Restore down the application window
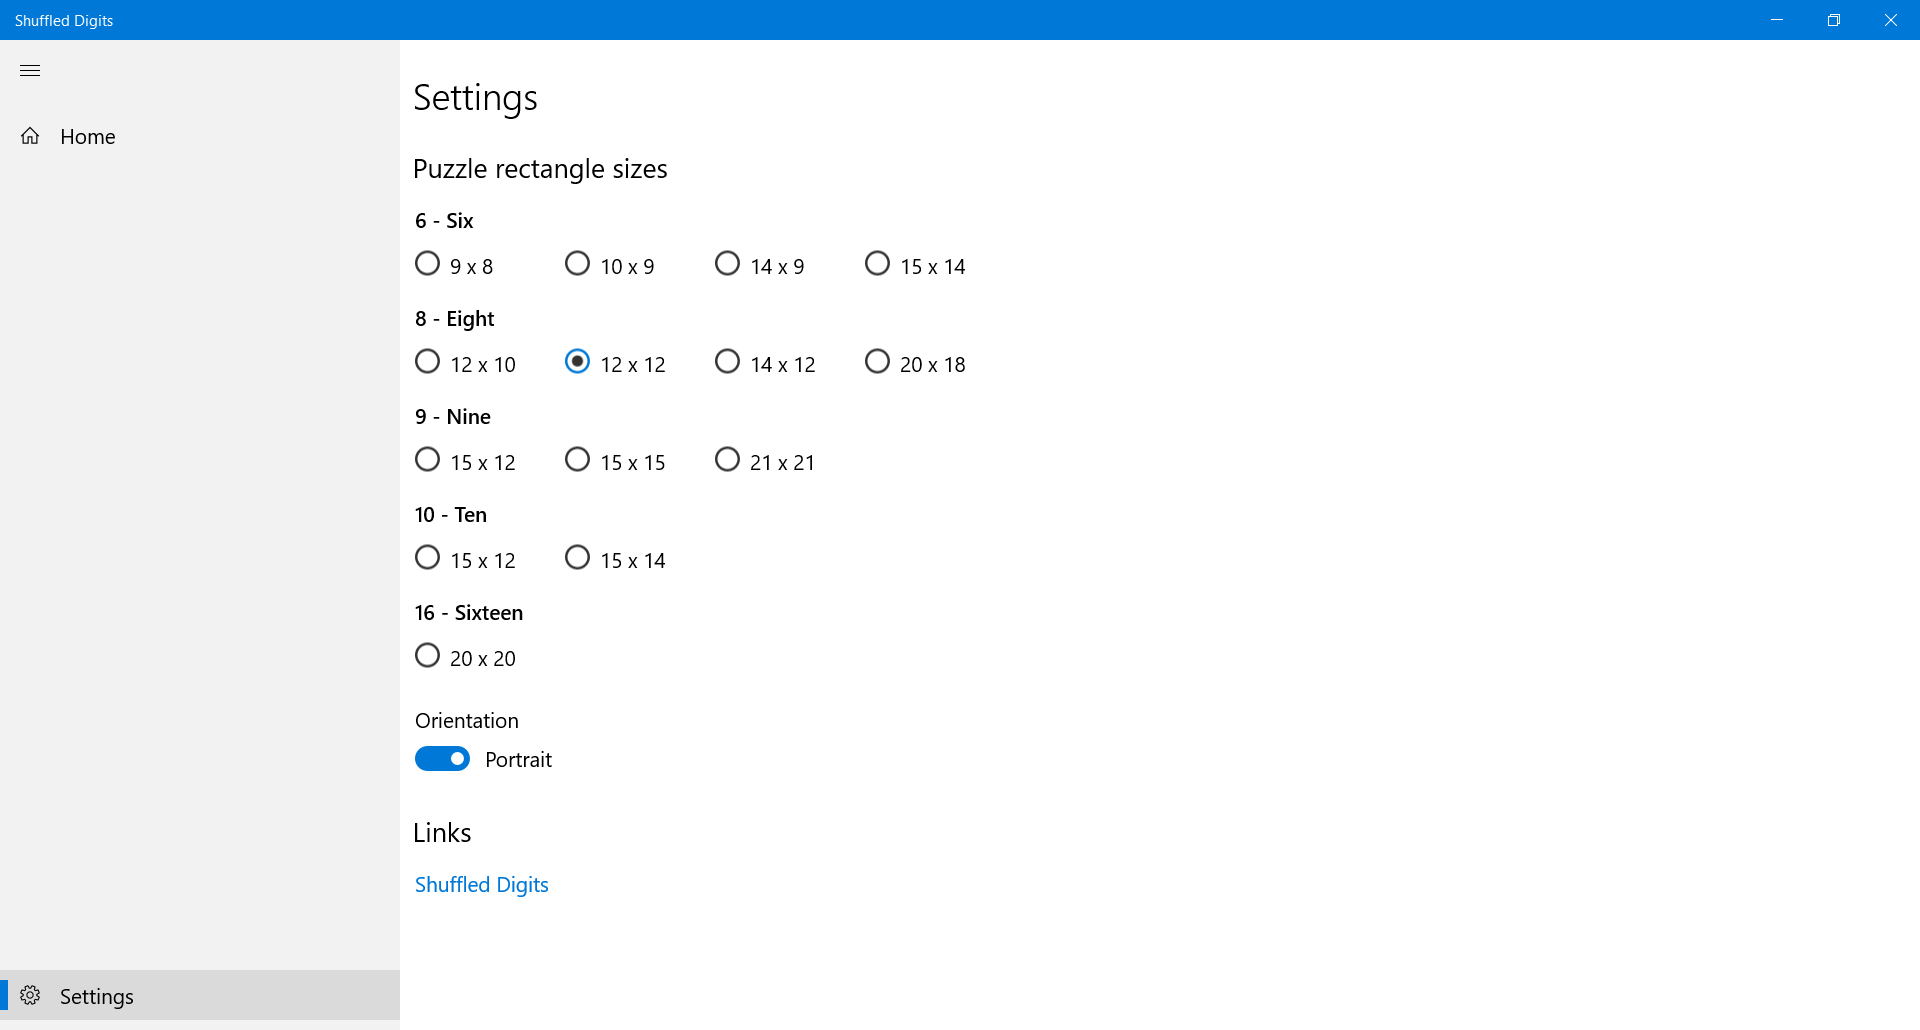The width and height of the screenshot is (1920, 1030). pos(1834,20)
